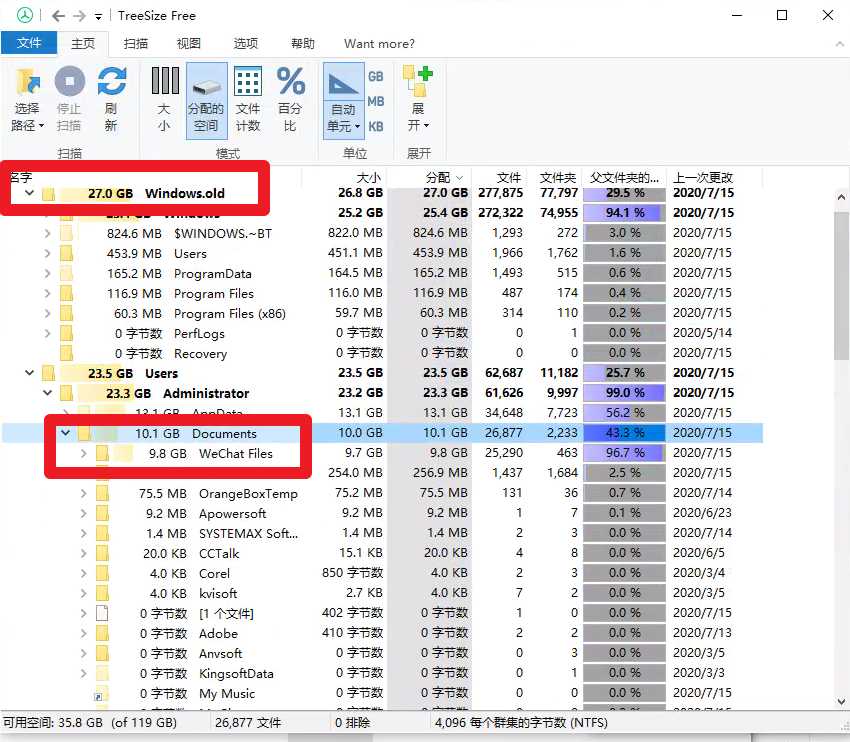This screenshot has width=850, height=742.
Task: Expand the Program Files (x86) folder
Action: (x=47, y=314)
